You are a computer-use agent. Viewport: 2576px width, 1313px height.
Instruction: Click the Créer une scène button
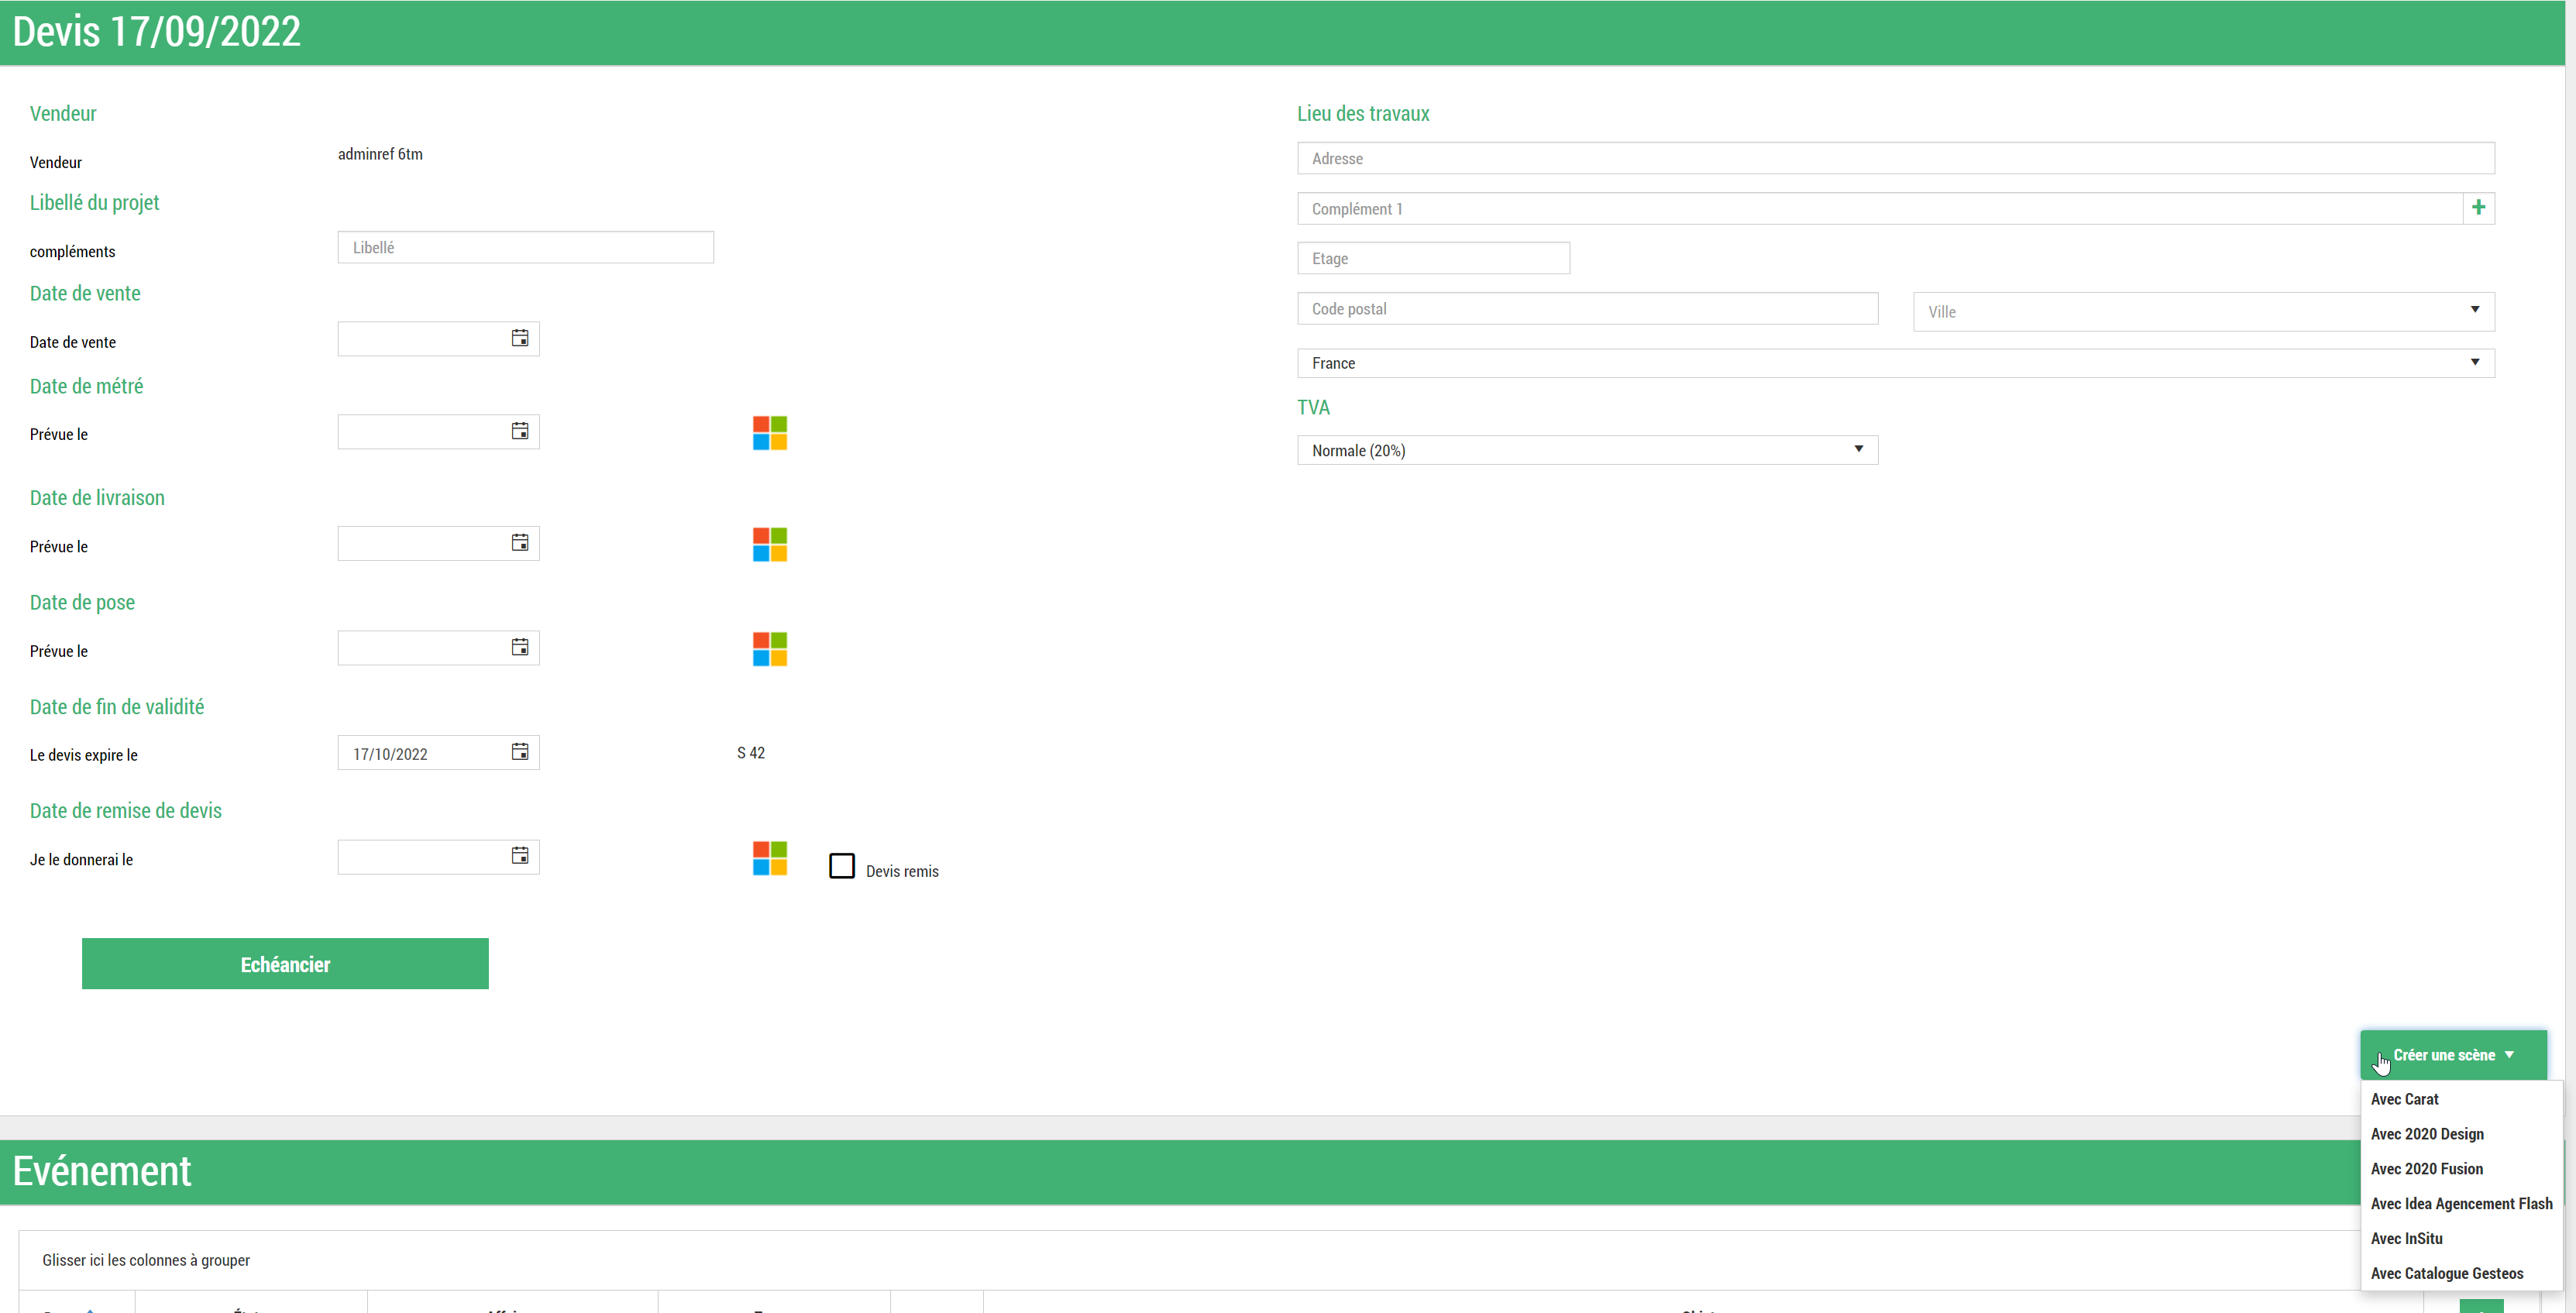pos(2452,1055)
